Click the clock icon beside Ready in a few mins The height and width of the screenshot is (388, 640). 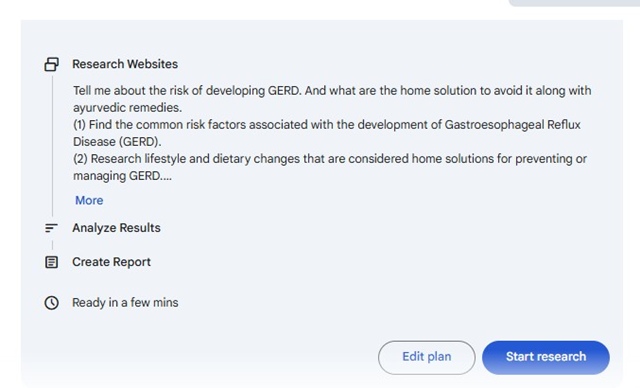click(x=51, y=303)
